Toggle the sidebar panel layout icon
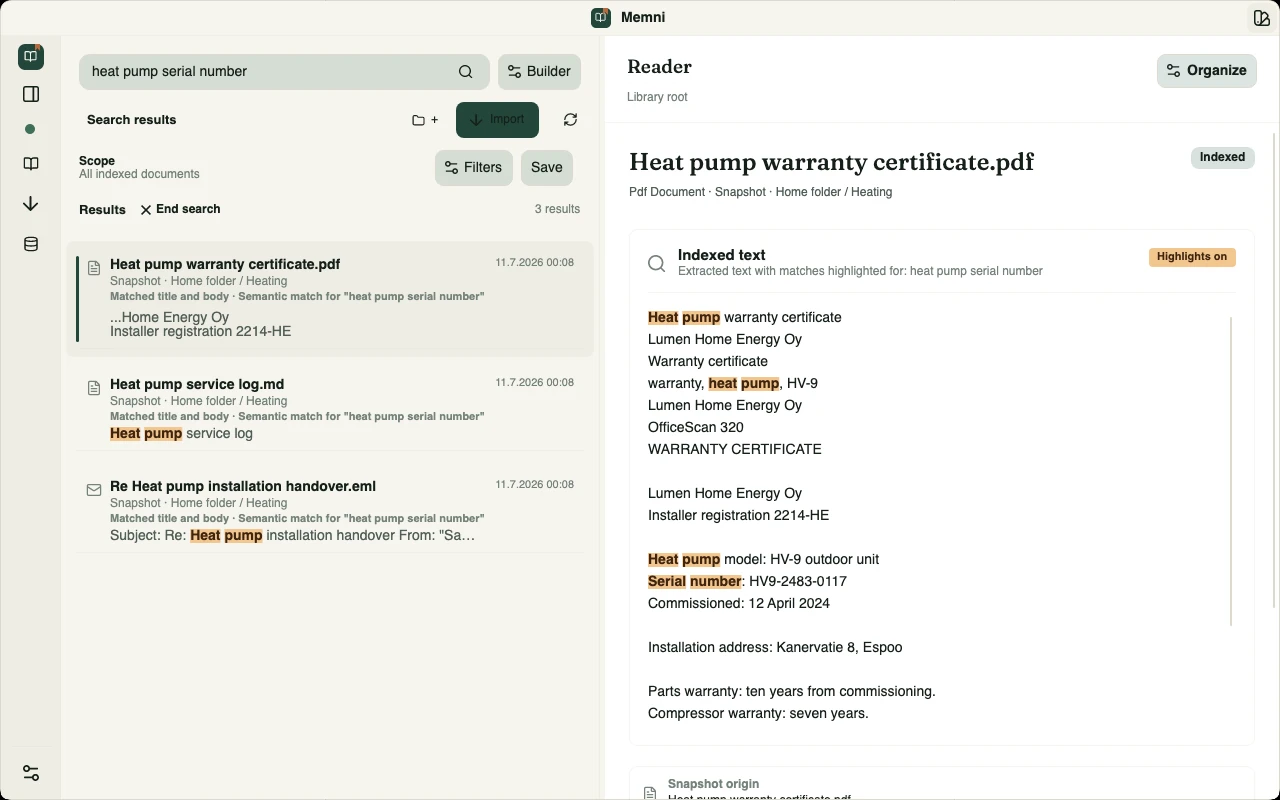Image resolution: width=1280 pixels, height=800 pixels. [31, 94]
